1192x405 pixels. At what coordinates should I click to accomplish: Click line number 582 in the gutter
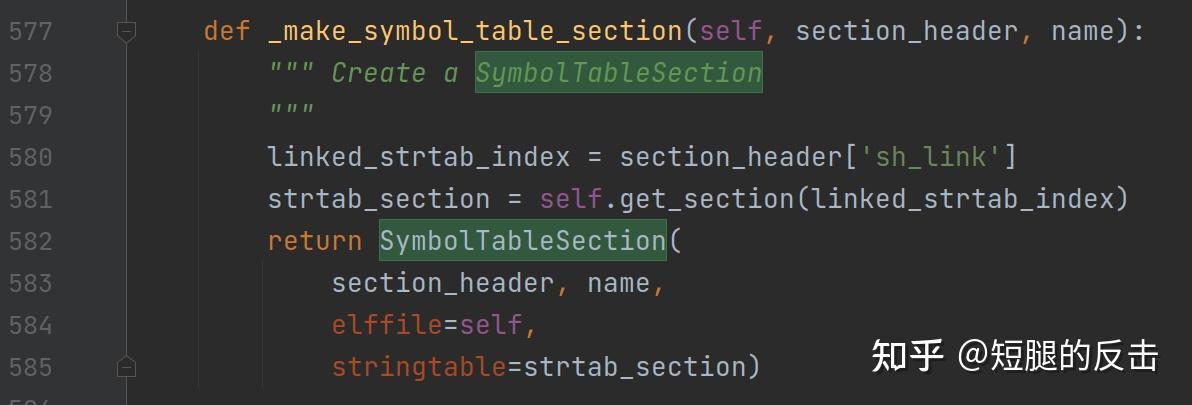30,241
